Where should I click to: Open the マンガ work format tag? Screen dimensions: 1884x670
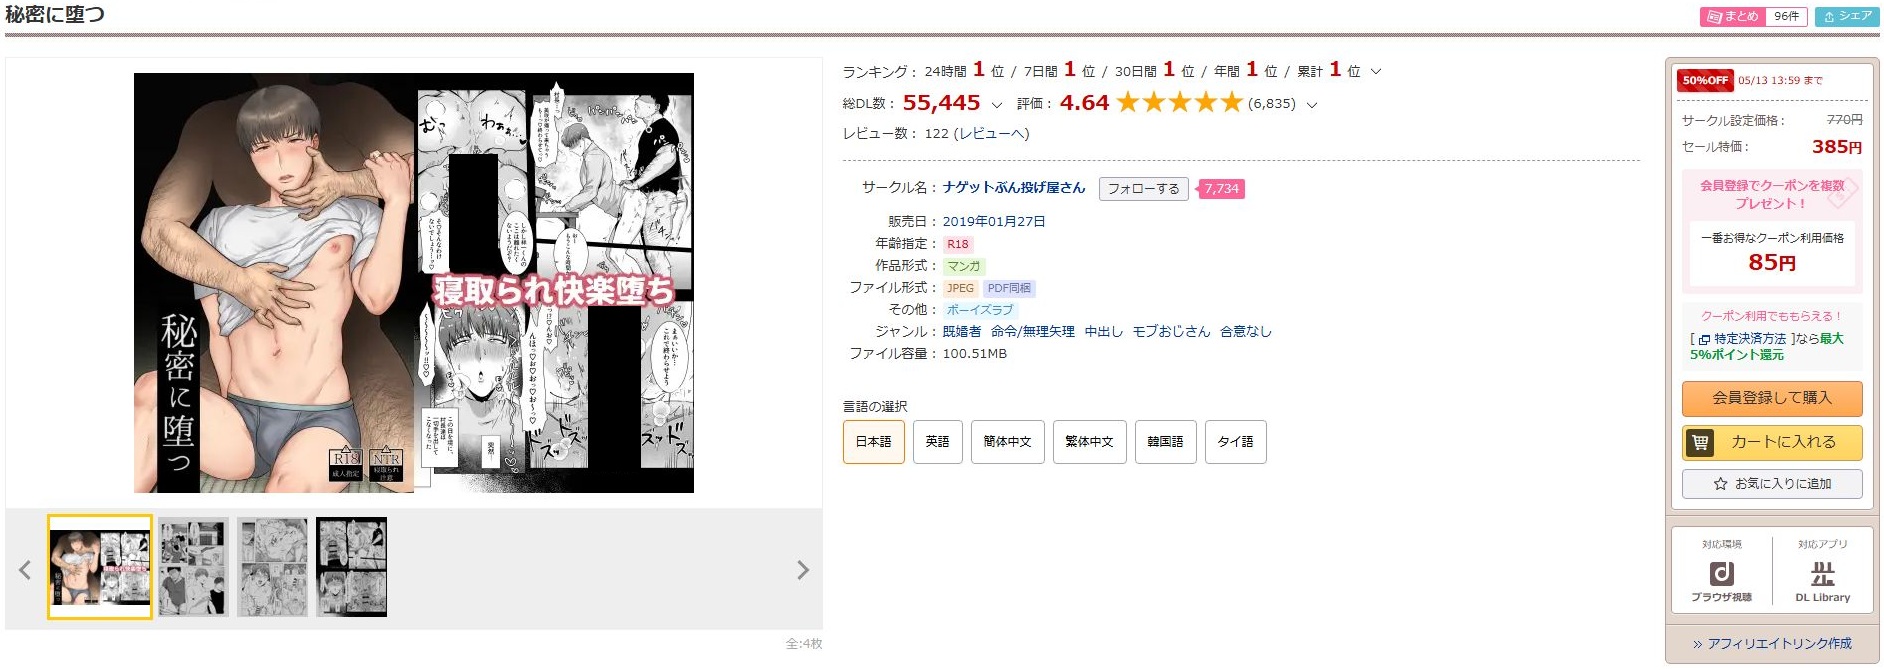click(964, 267)
